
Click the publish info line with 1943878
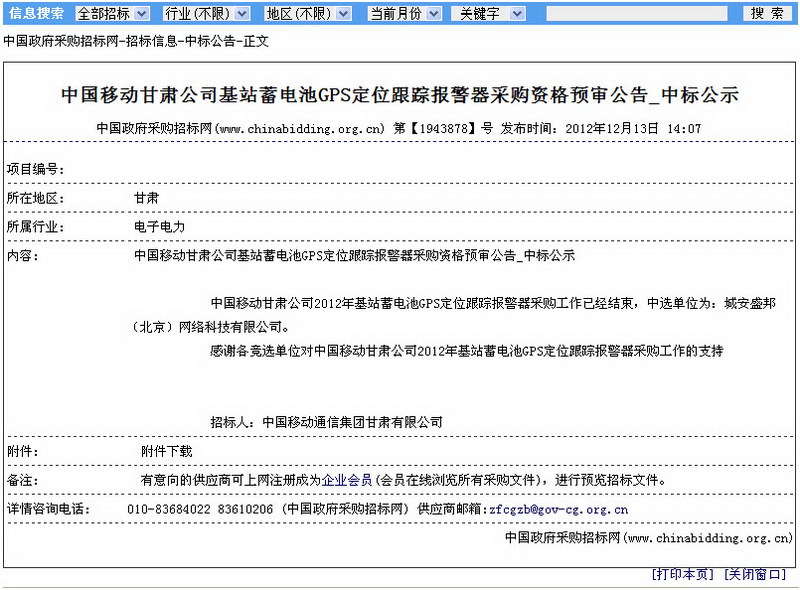pos(398,129)
